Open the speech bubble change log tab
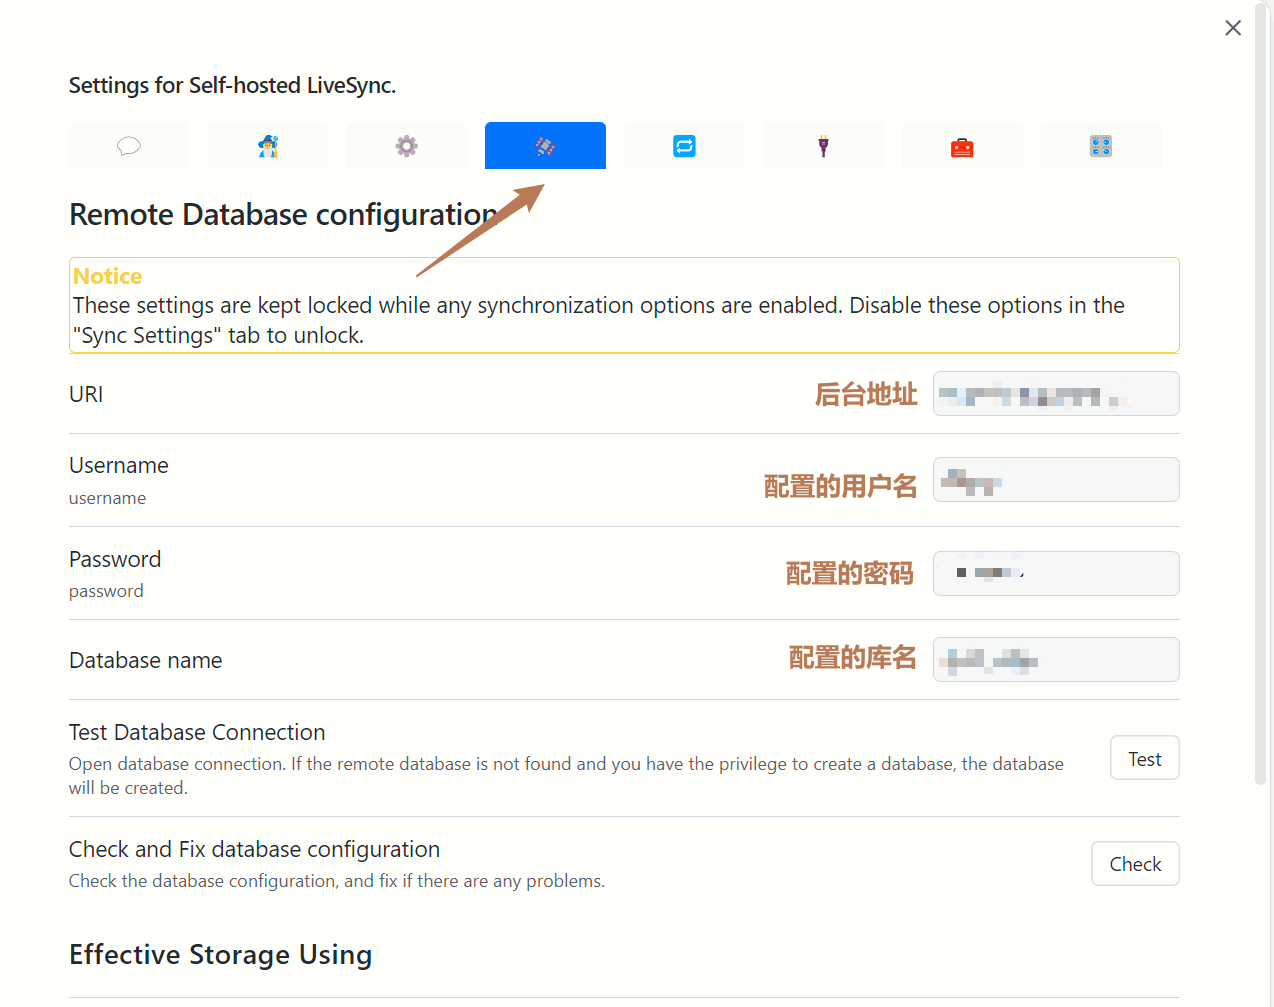The width and height of the screenshot is (1274, 1007). click(x=129, y=146)
